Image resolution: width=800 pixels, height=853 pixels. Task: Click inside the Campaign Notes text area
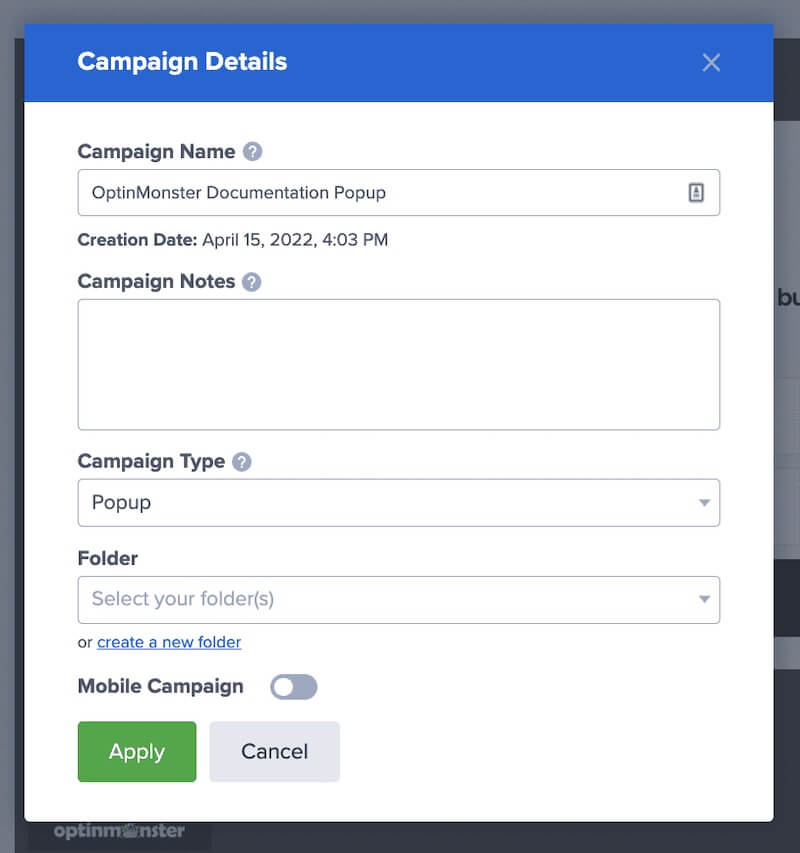(400, 363)
